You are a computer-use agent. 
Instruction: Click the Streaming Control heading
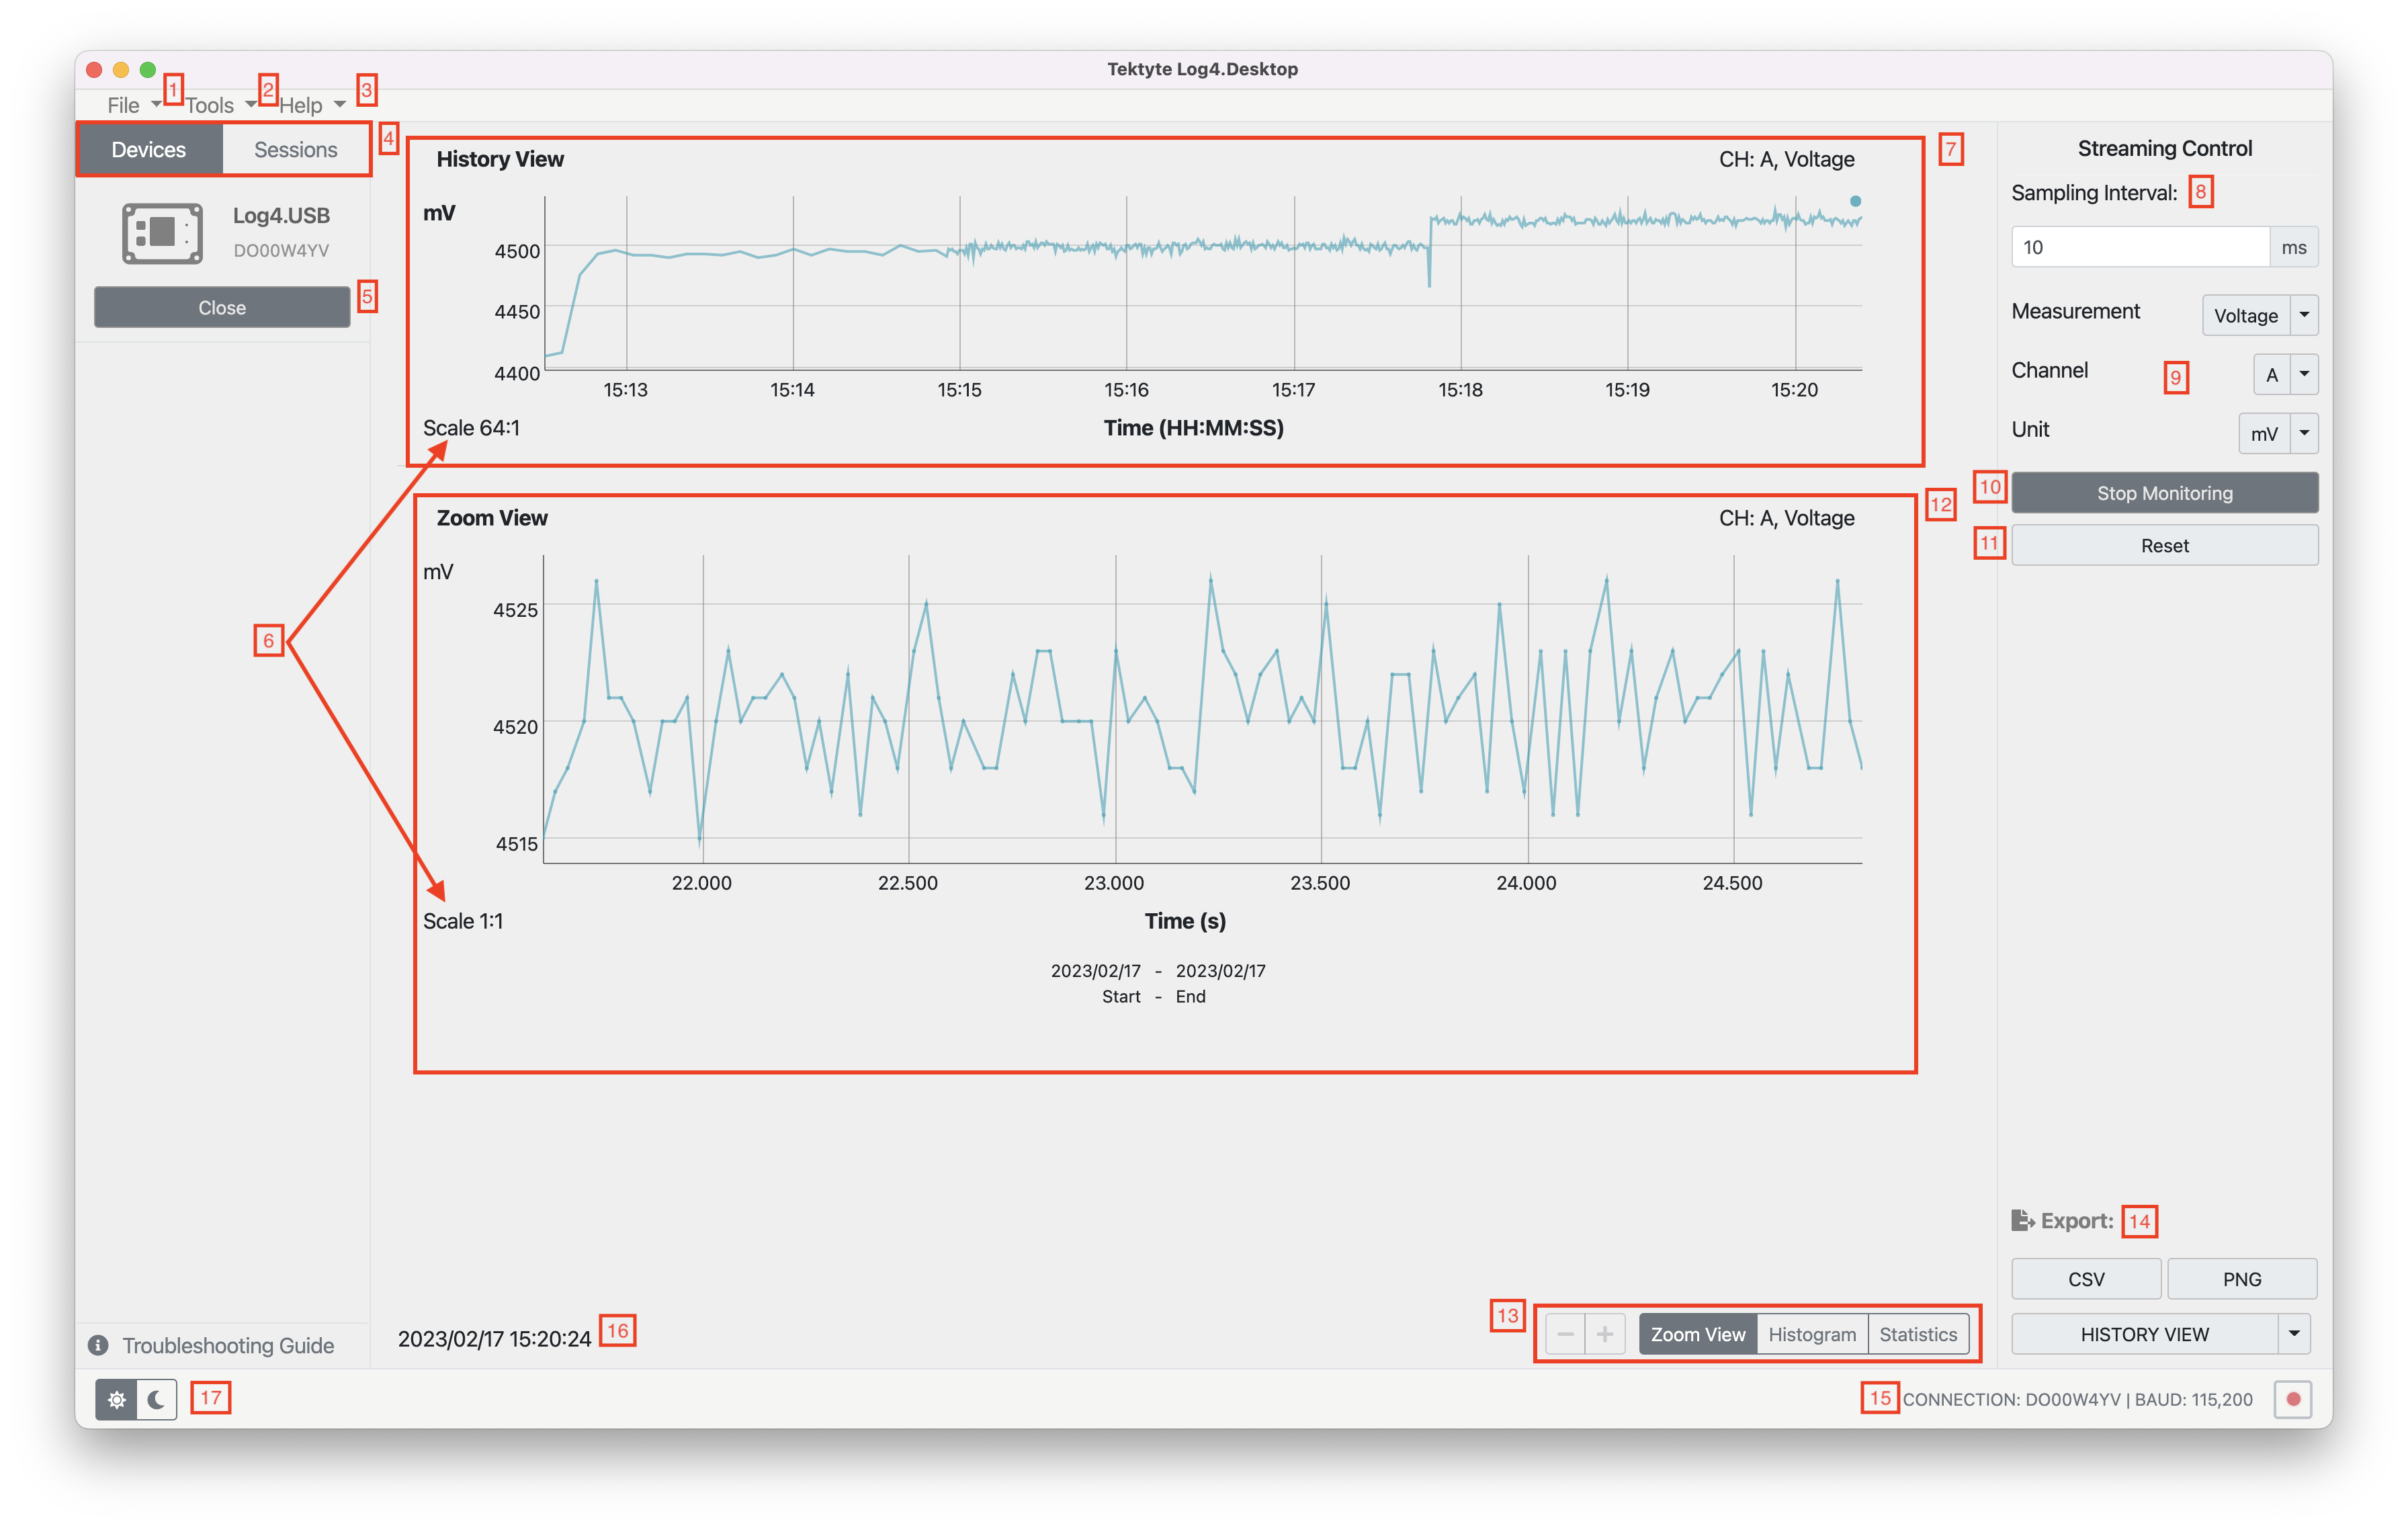(x=2164, y=148)
